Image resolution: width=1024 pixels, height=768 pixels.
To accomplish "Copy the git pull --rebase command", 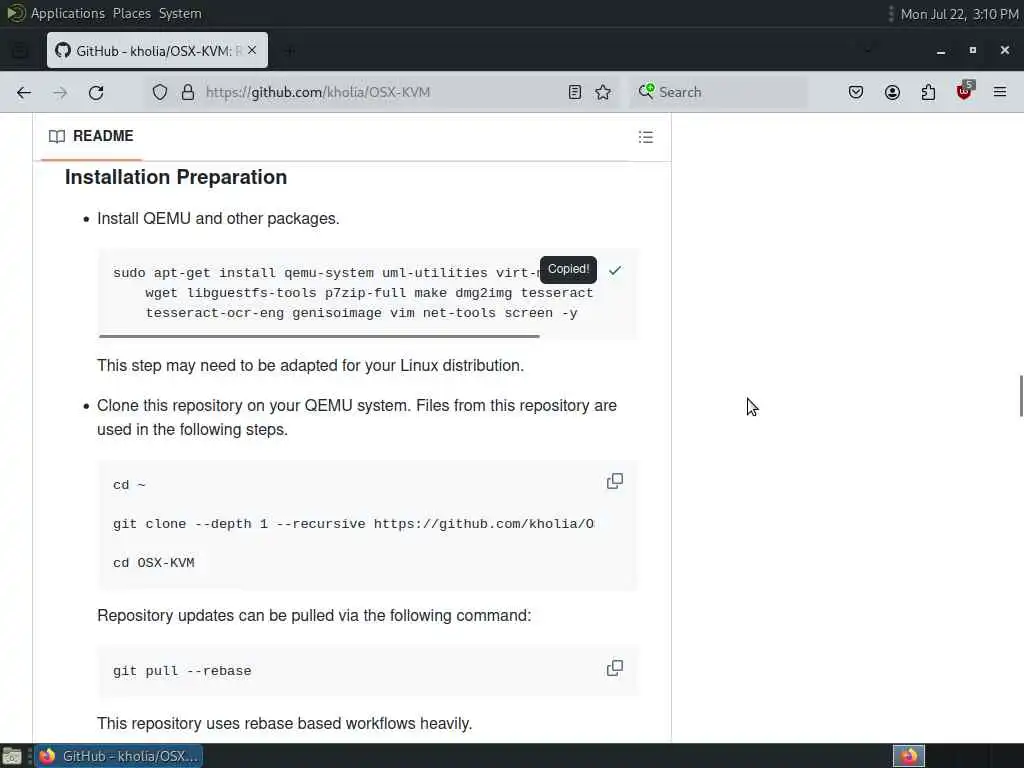I will pyautogui.click(x=615, y=668).
